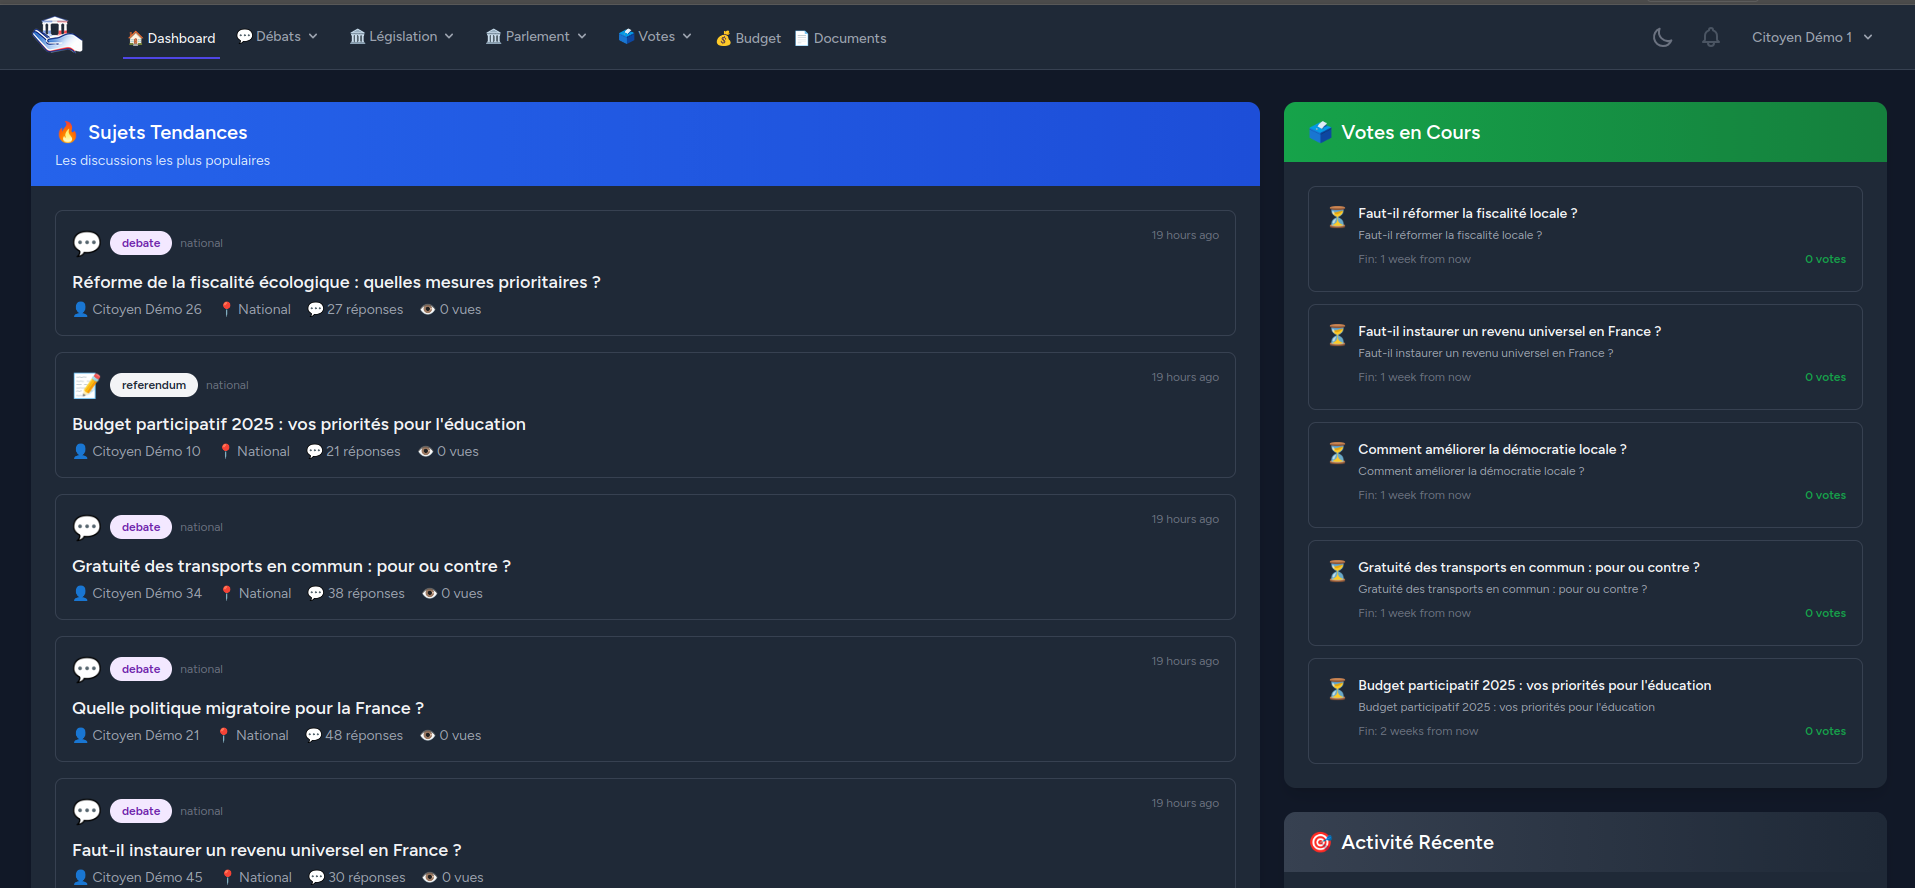Image resolution: width=1915 pixels, height=888 pixels.
Task: Click hourglass icon beside revenu universel vote
Action: click(1337, 334)
